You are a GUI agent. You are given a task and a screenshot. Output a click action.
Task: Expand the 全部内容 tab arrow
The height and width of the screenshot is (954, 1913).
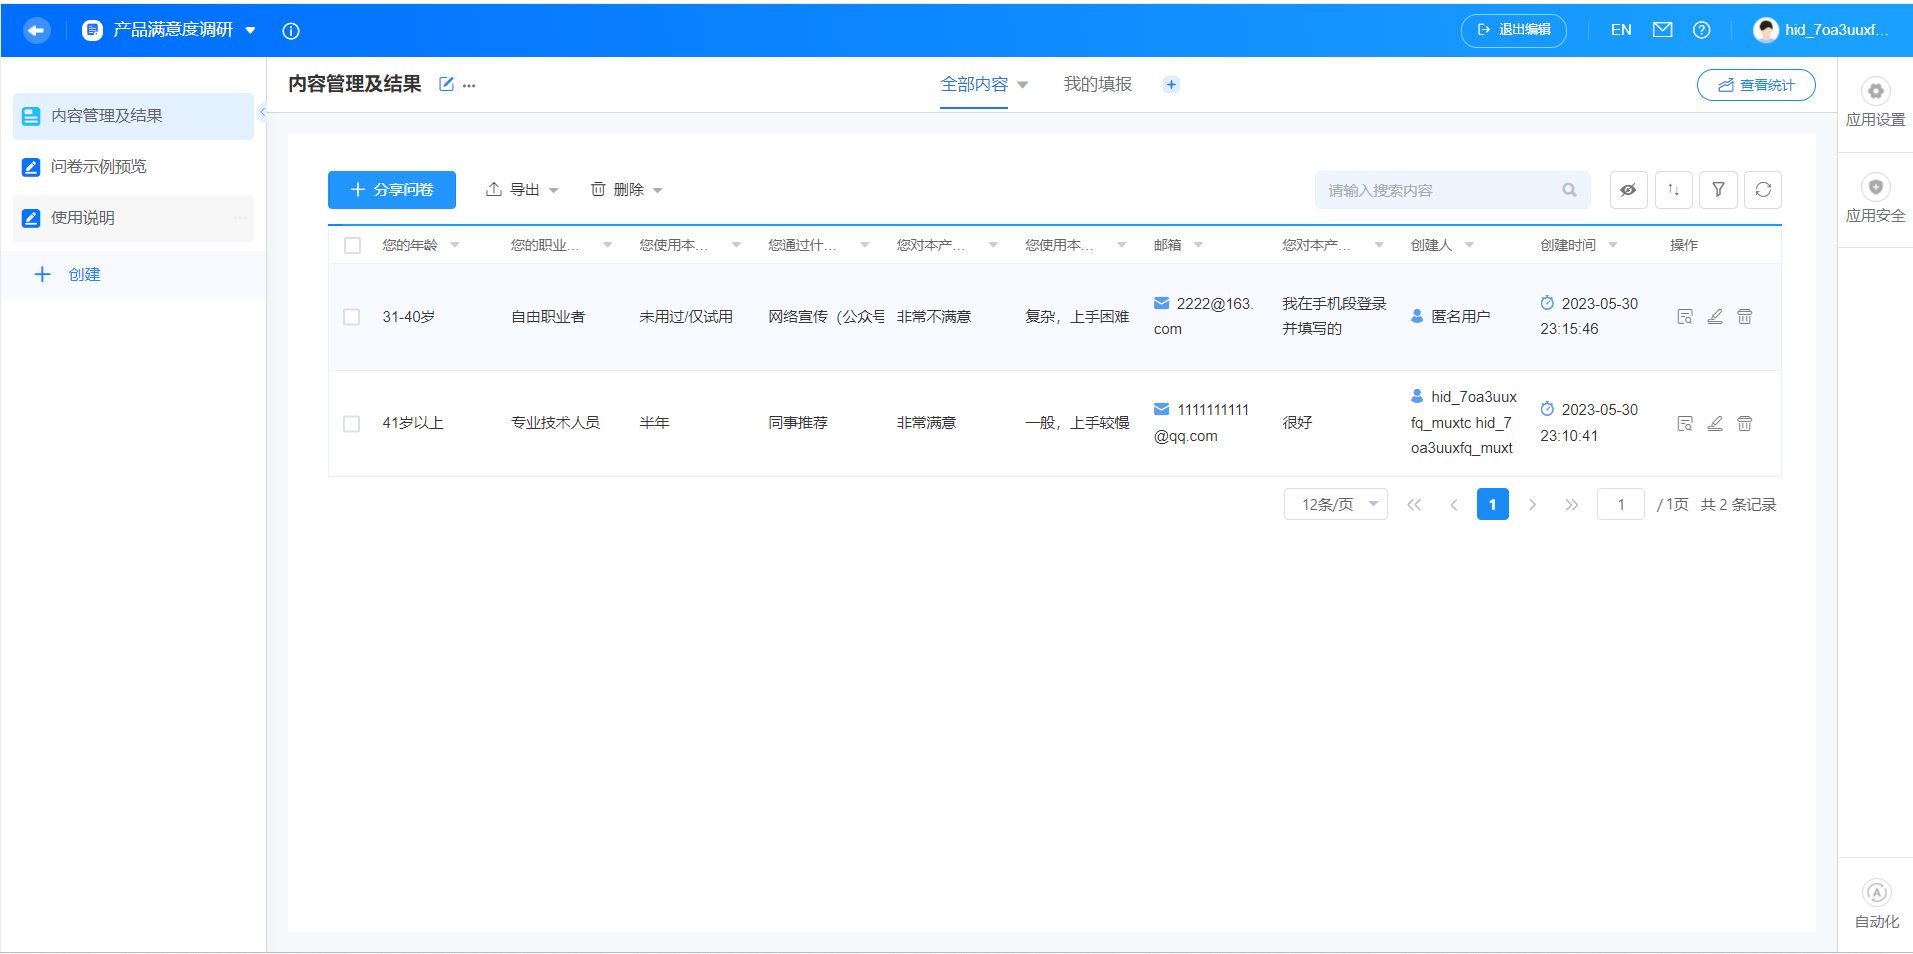[x=1023, y=85]
